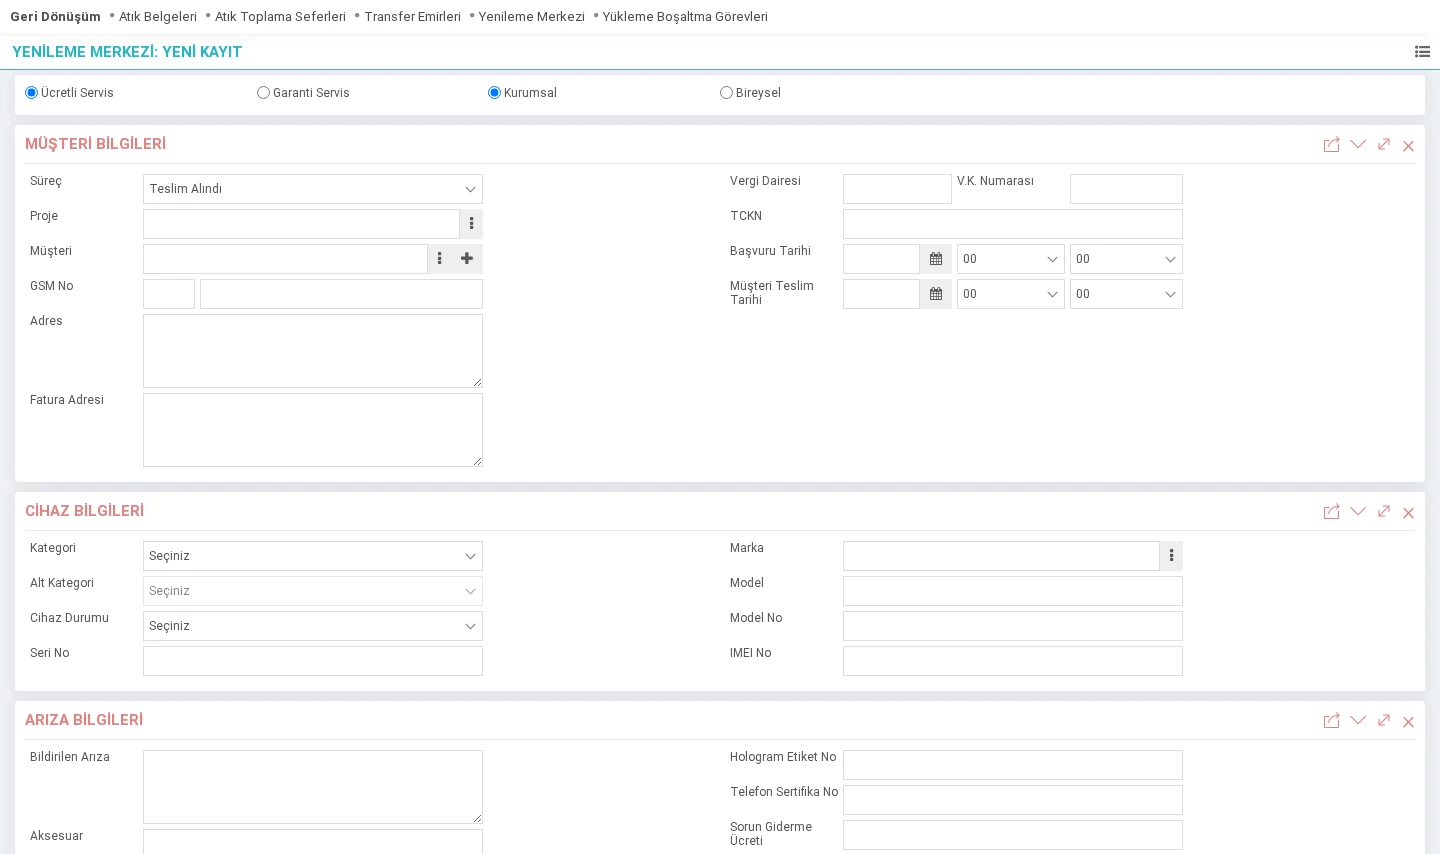The height and width of the screenshot is (854, 1440).
Task: Maximize the Arıza Bilgileri panel
Action: click(1384, 721)
